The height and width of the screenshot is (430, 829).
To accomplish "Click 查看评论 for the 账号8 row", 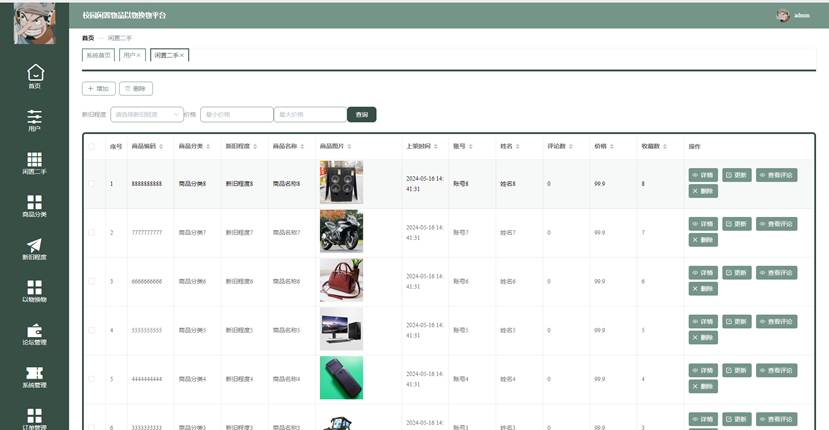I will point(777,175).
